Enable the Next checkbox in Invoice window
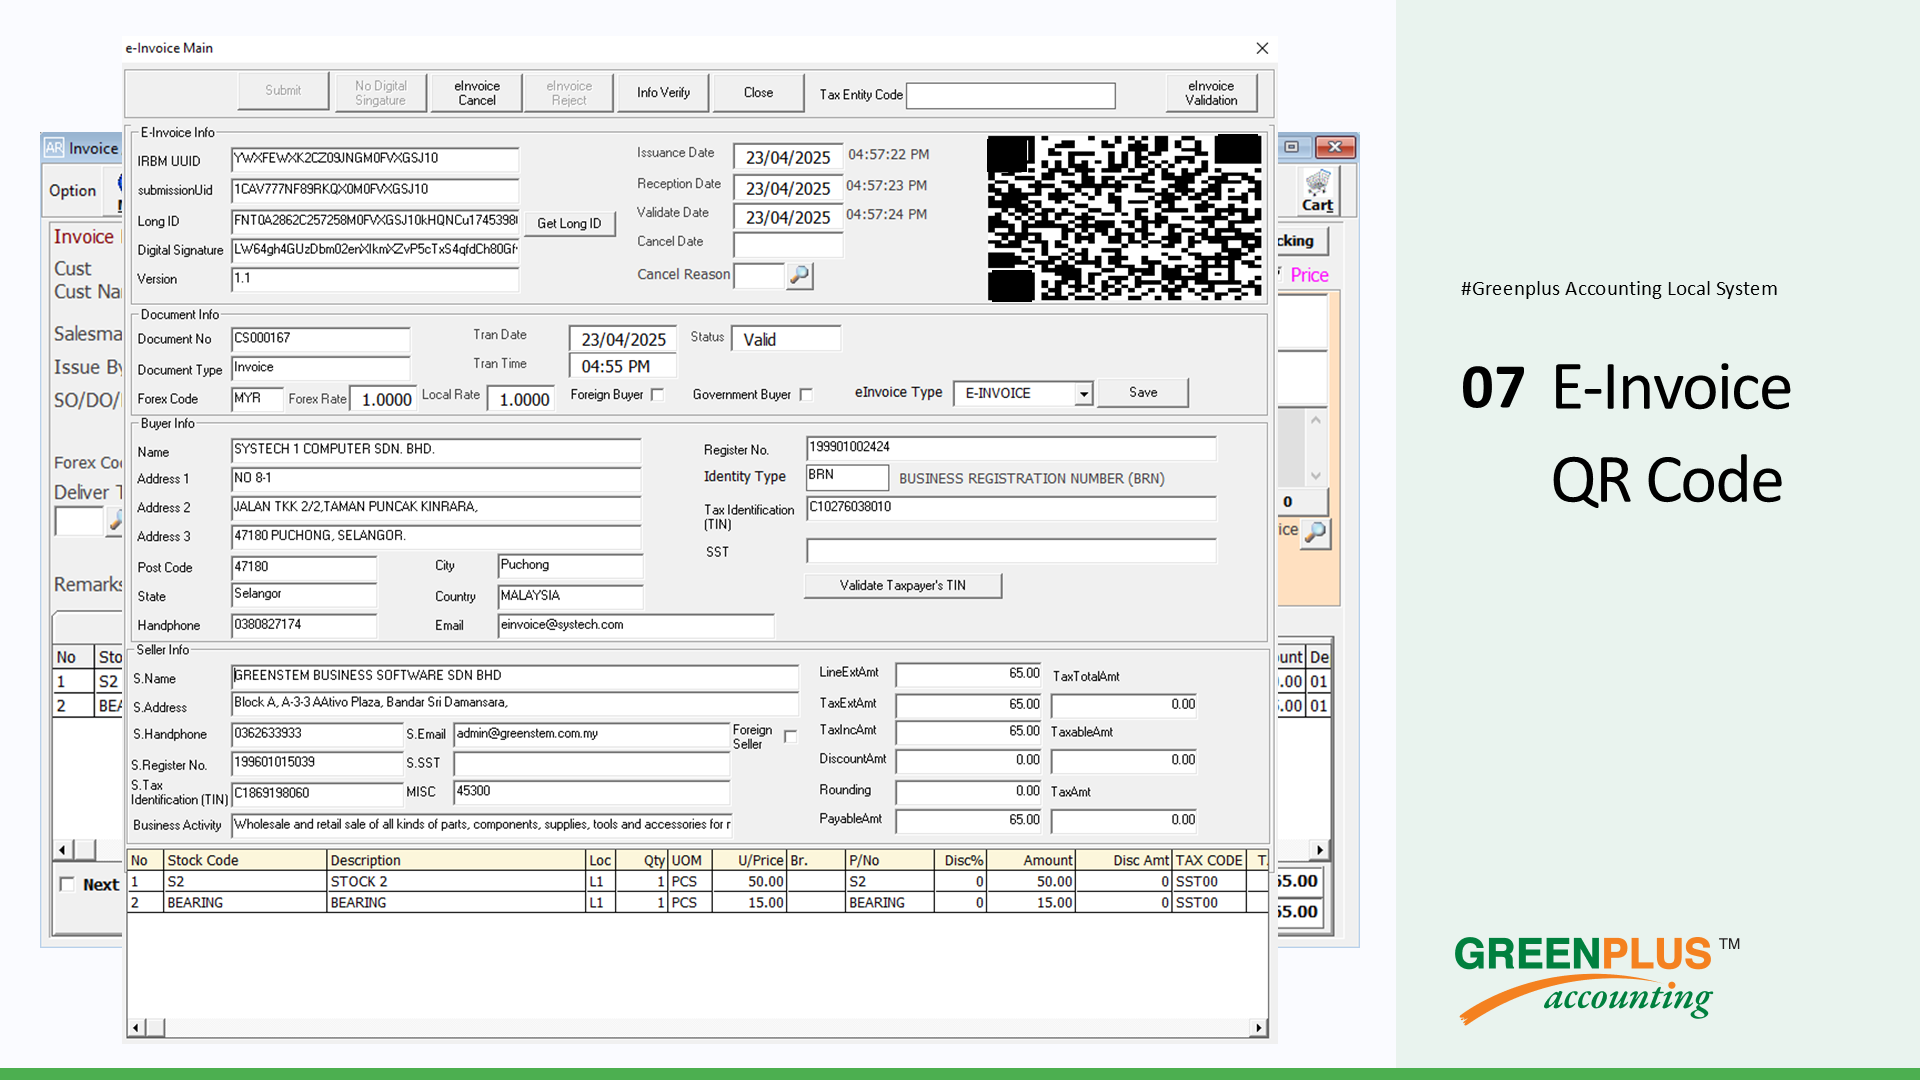This screenshot has width=1920, height=1080. click(67, 884)
